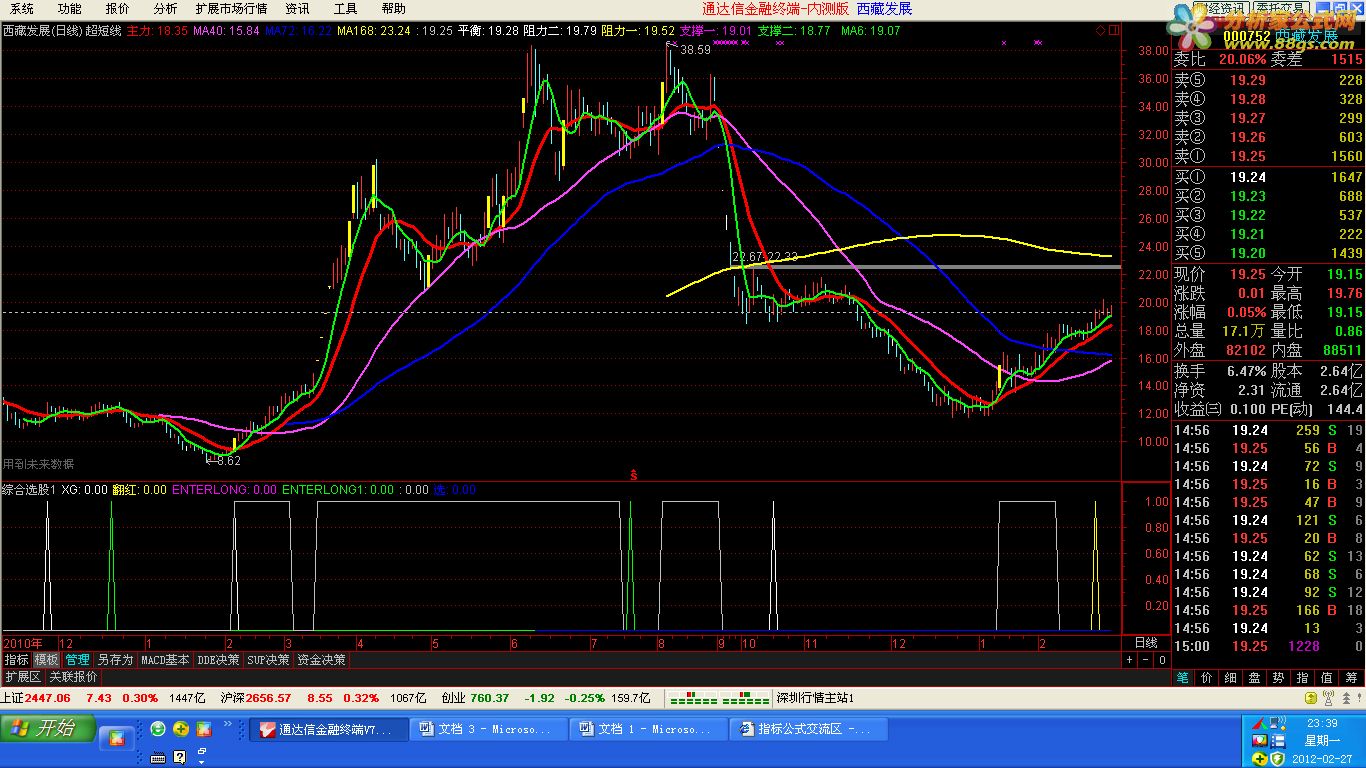The width and height of the screenshot is (1366, 768).
Task: Switch to the MACD基本 indicator template
Action: tap(165, 660)
